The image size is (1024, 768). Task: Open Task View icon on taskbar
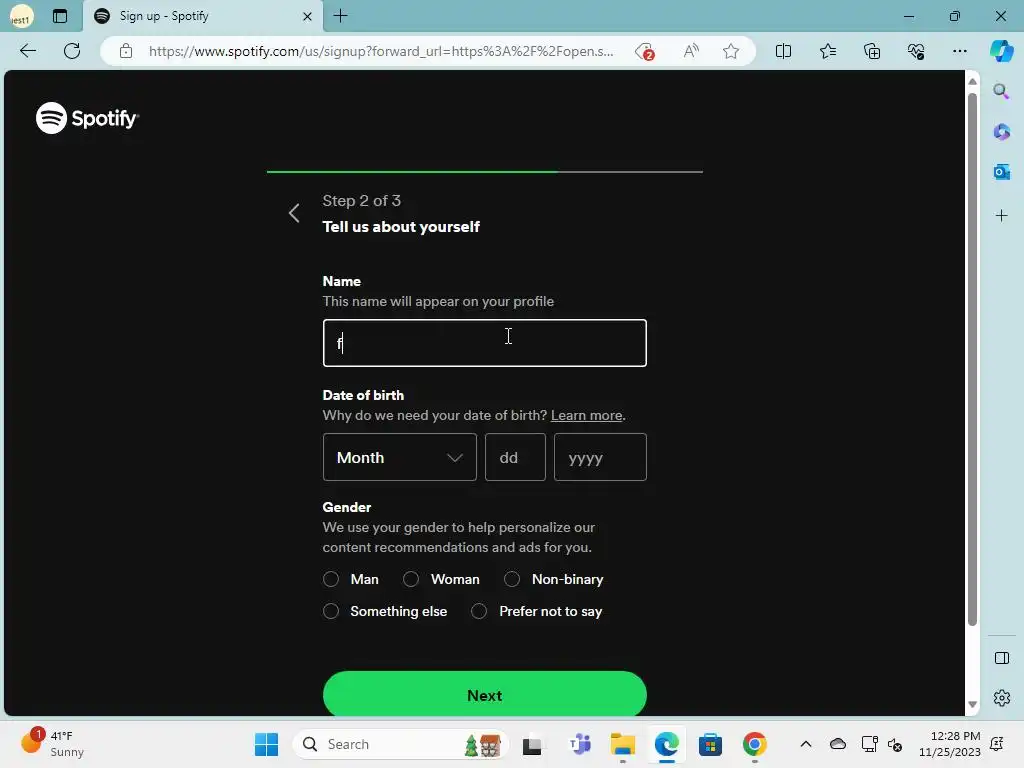(532, 744)
